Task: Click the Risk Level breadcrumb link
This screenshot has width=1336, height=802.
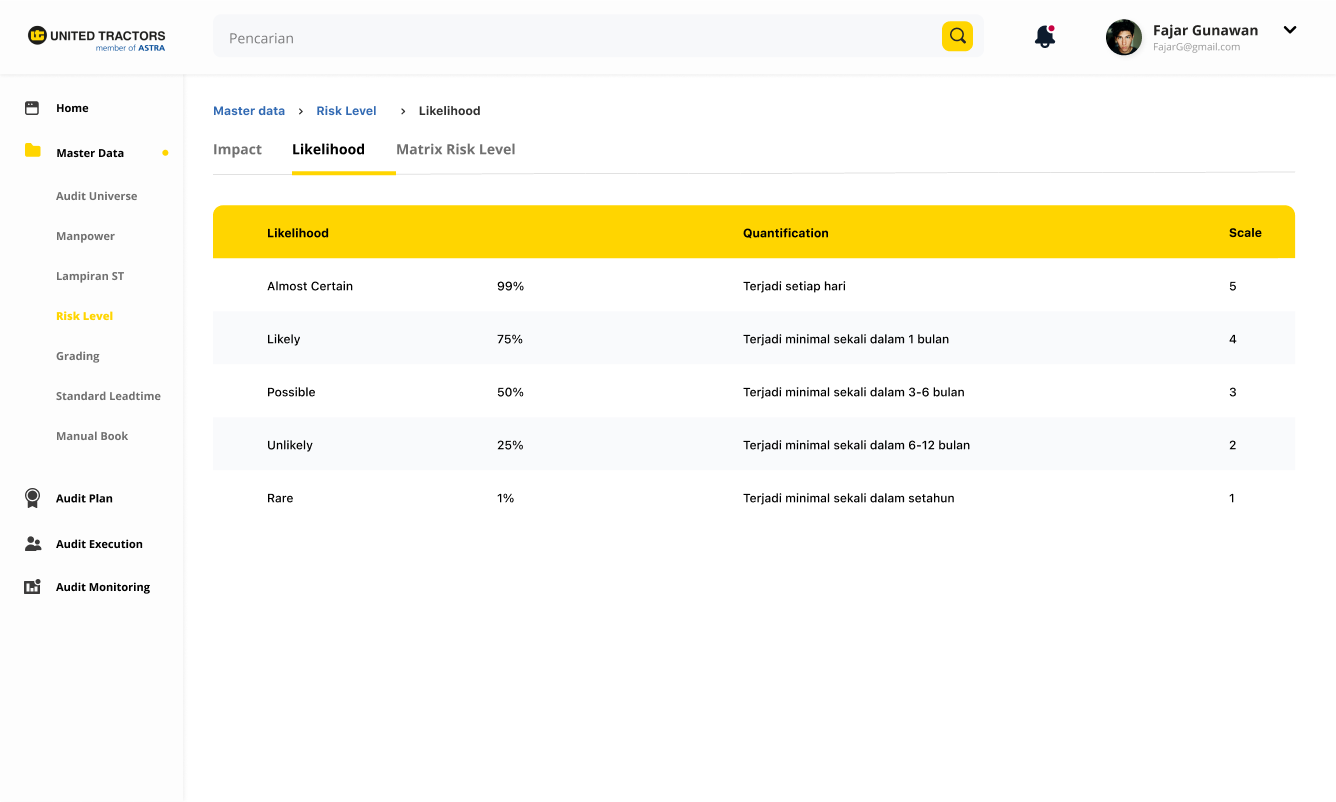Action: (x=346, y=111)
